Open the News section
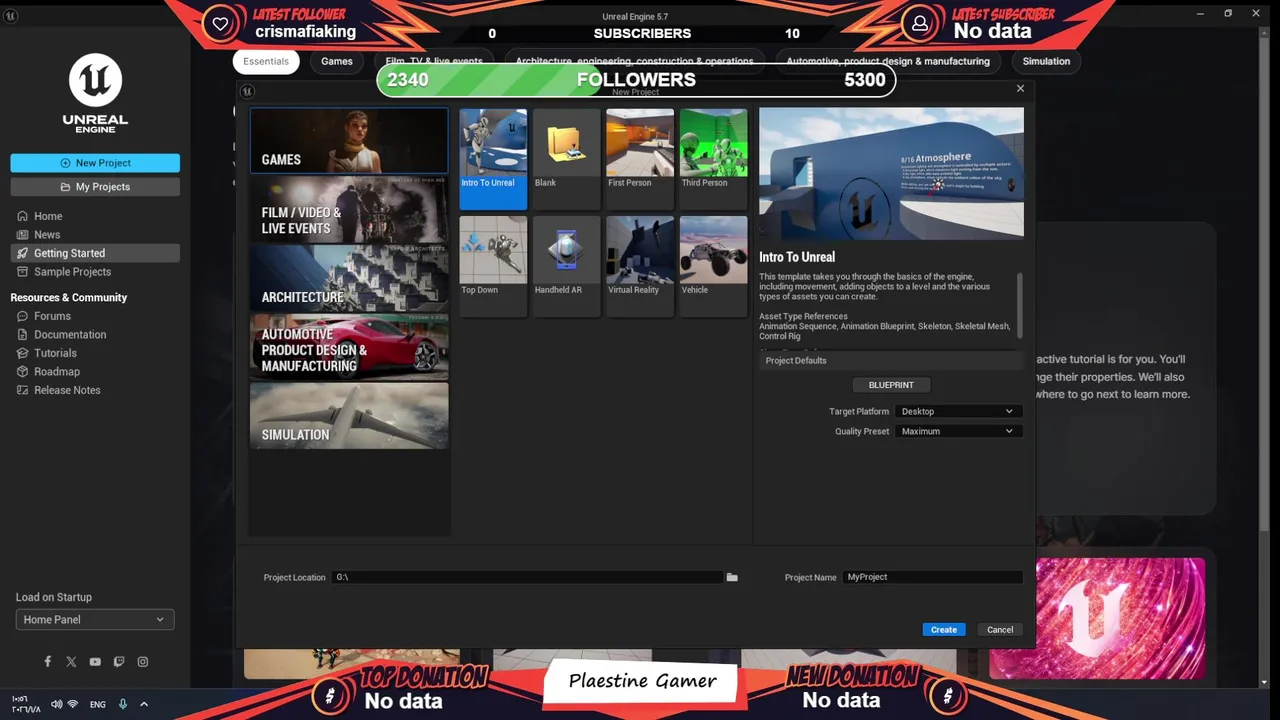 pos(47,235)
